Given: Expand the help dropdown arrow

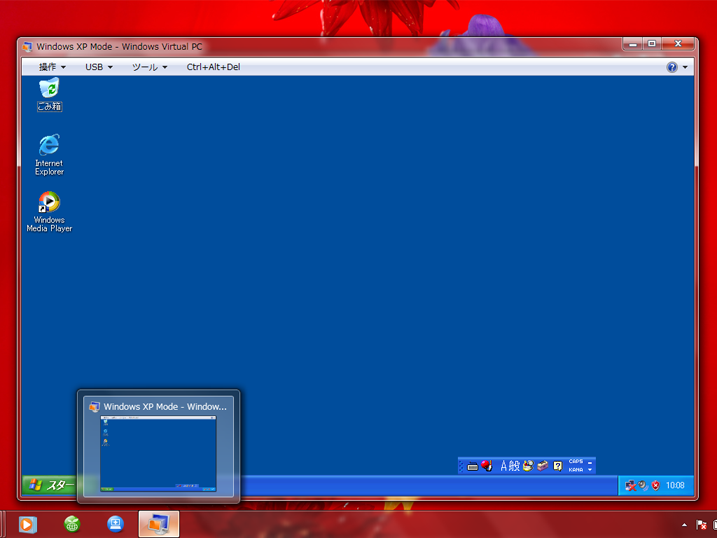Looking at the screenshot, I should [x=685, y=67].
